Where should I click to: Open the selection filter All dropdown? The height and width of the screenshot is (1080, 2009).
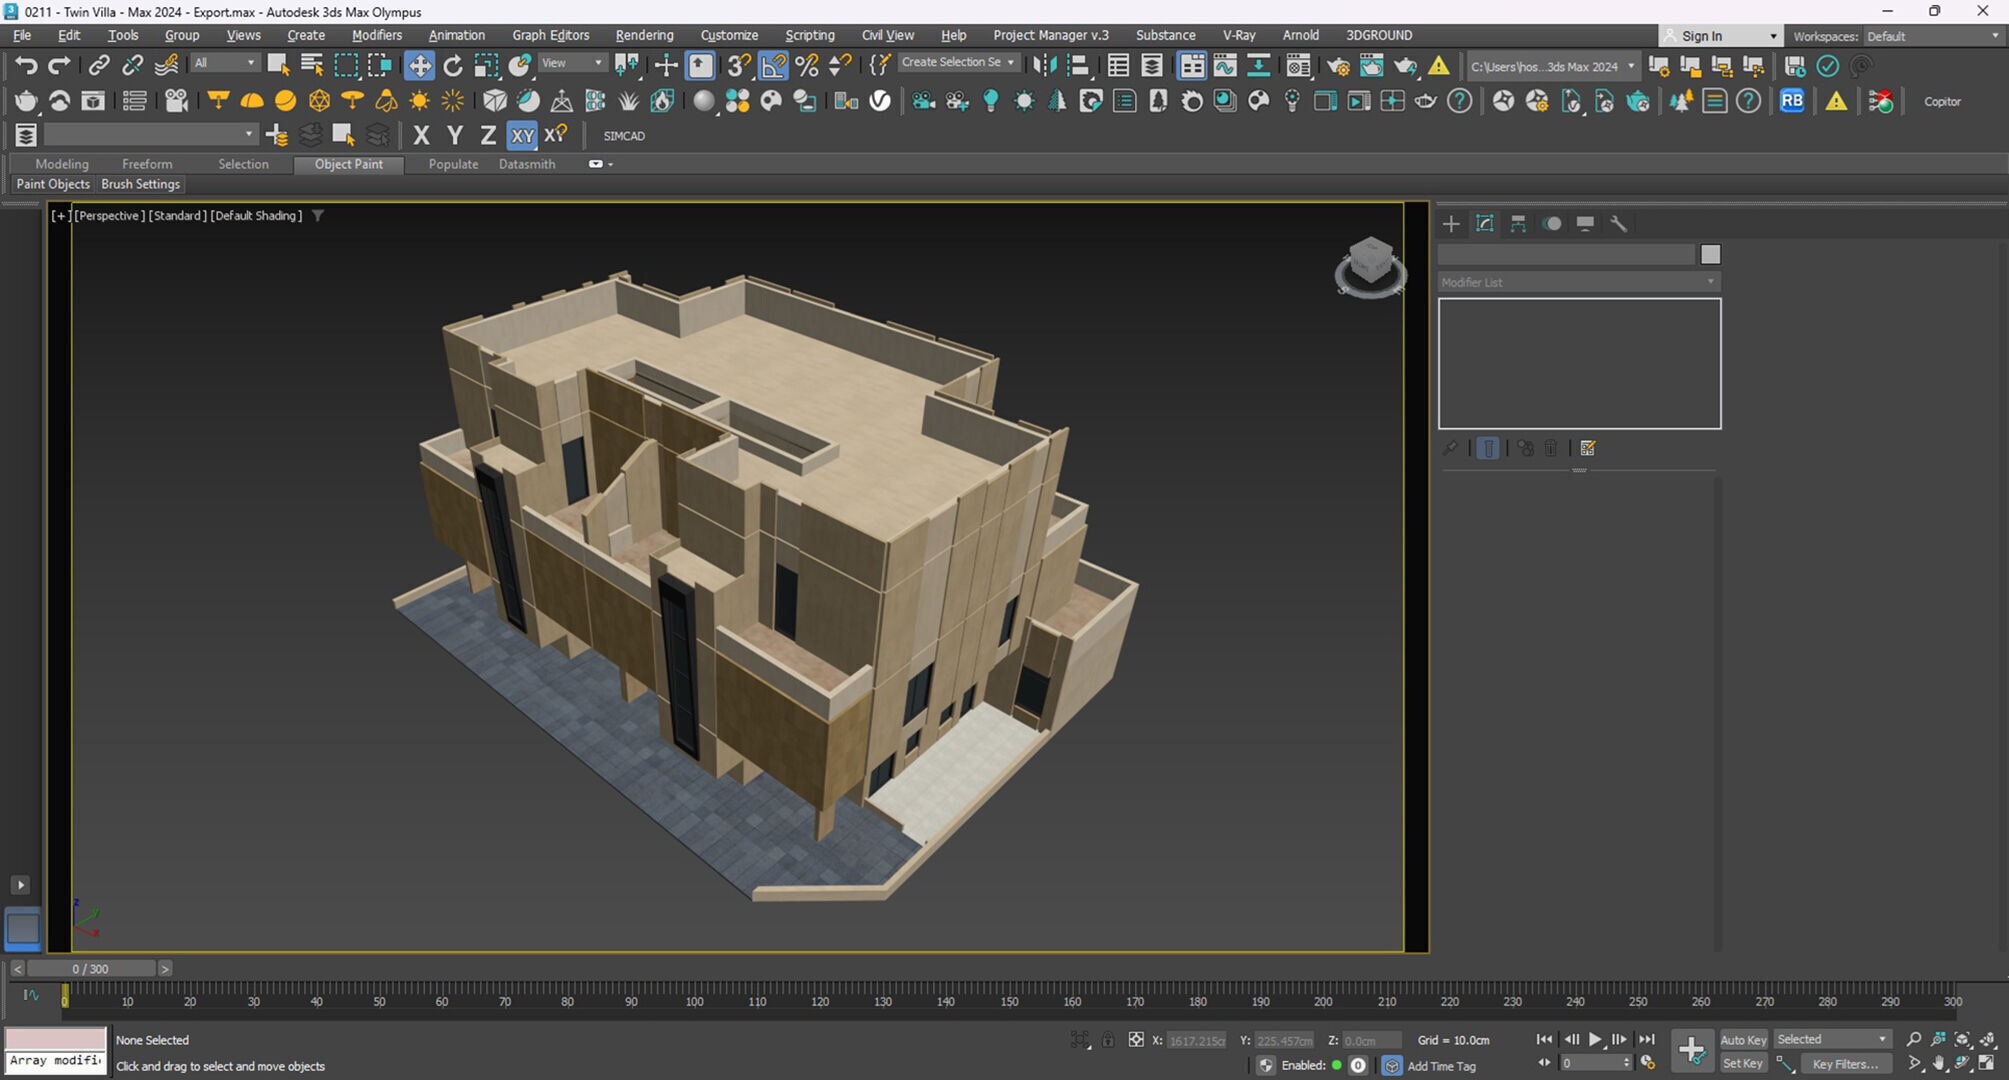click(x=224, y=63)
